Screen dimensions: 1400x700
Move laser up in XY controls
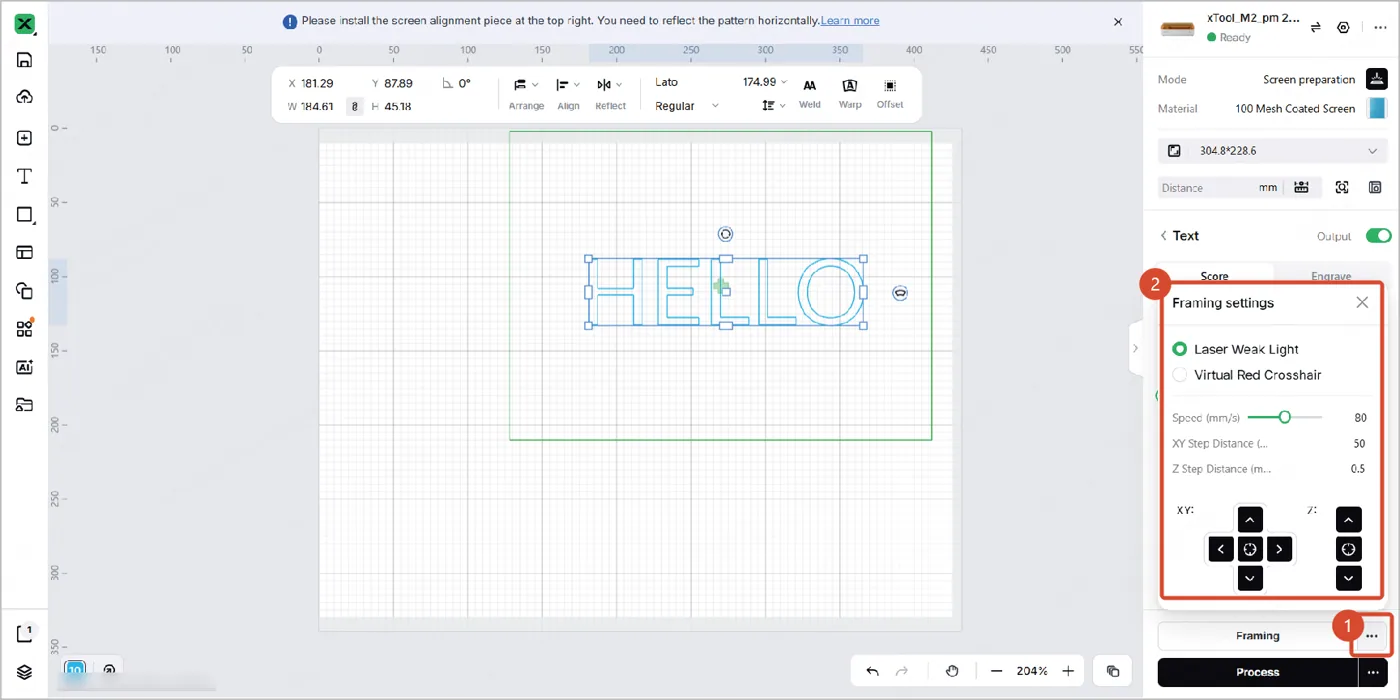tap(1250, 520)
